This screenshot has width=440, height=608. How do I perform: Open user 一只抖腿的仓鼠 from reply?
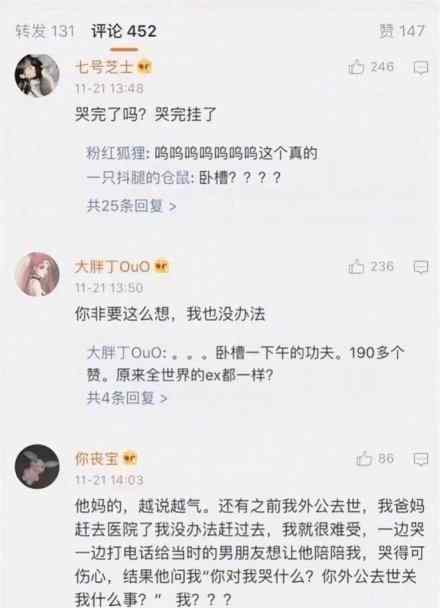(138, 178)
